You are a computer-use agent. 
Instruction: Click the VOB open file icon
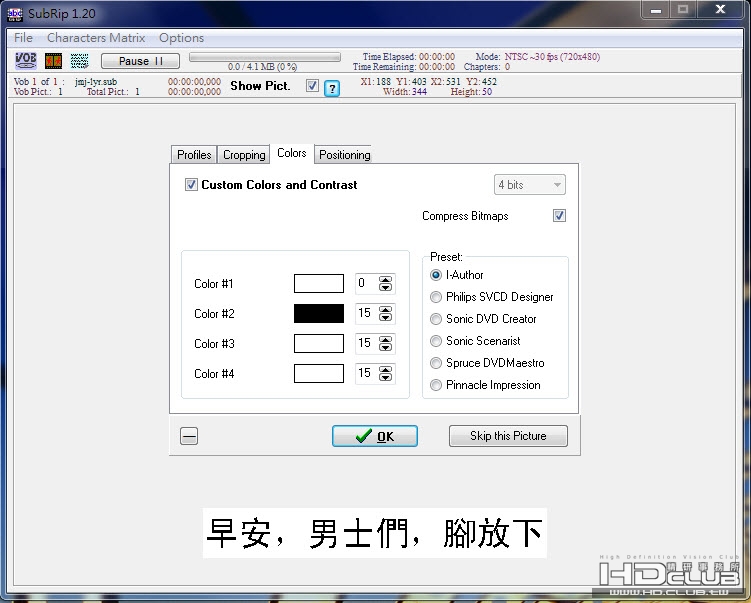click(x=26, y=60)
